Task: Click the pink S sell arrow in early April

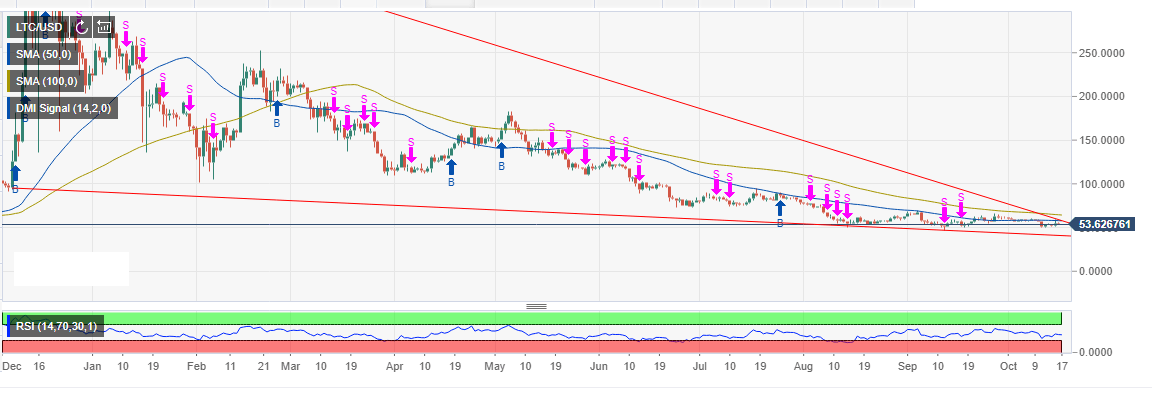Action: point(410,157)
